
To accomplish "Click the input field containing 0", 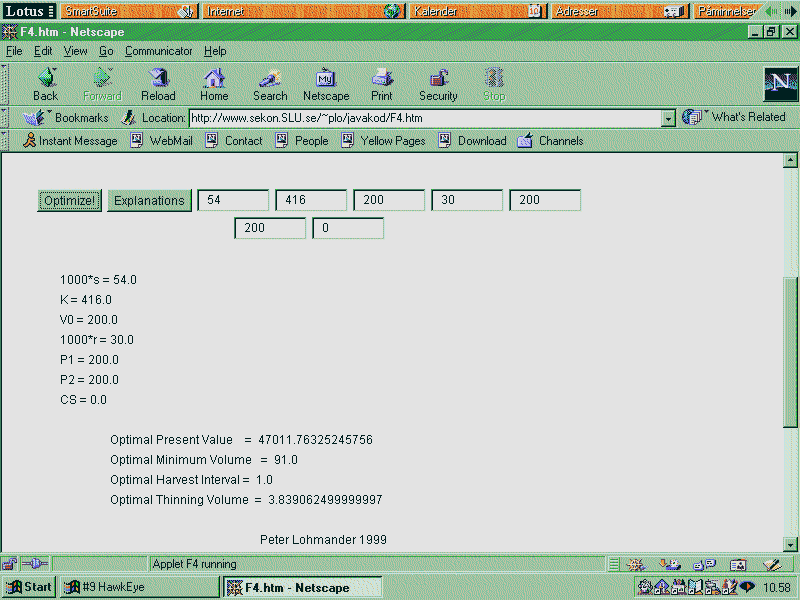I will click(x=348, y=228).
